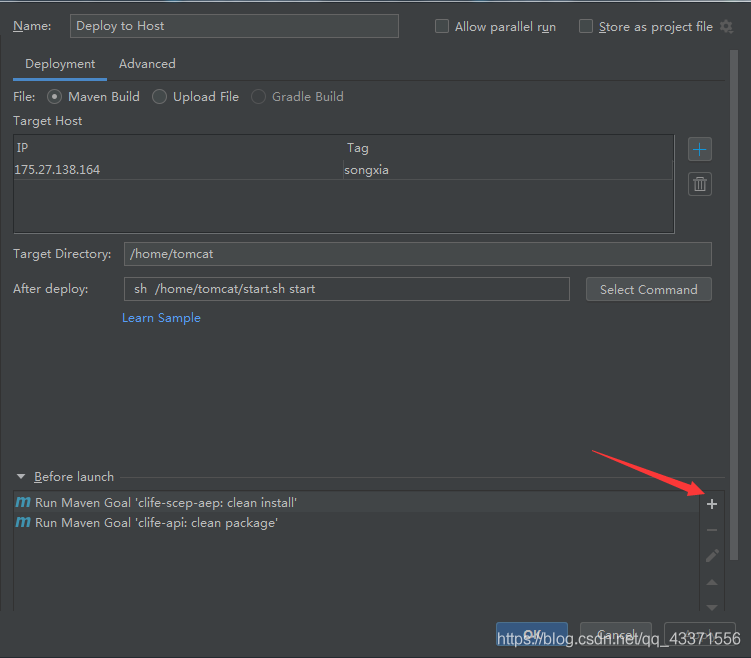The image size is (751, 658).
Task: Click the remove before-launch task minus icon
Action: [712, 530]
